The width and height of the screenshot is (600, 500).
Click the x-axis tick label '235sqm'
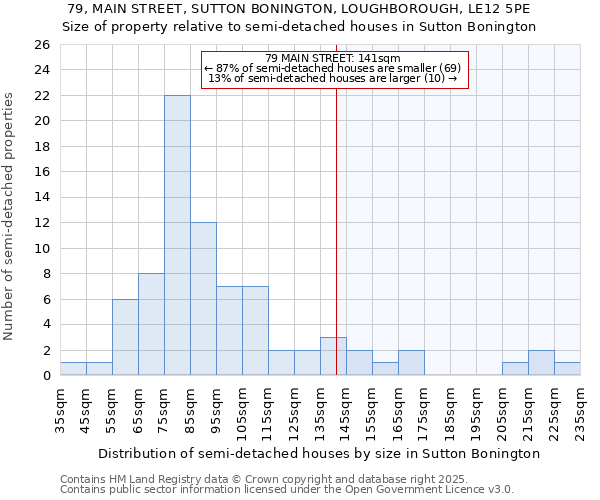click(x=580, y=415)
